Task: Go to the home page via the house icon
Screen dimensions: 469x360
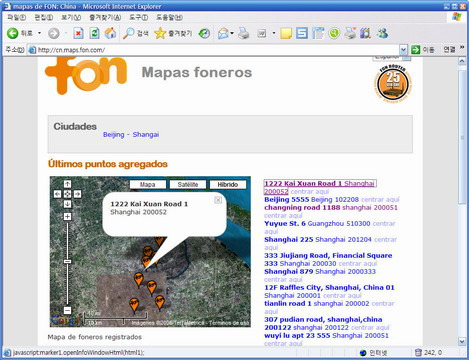Action: point(110,33)
